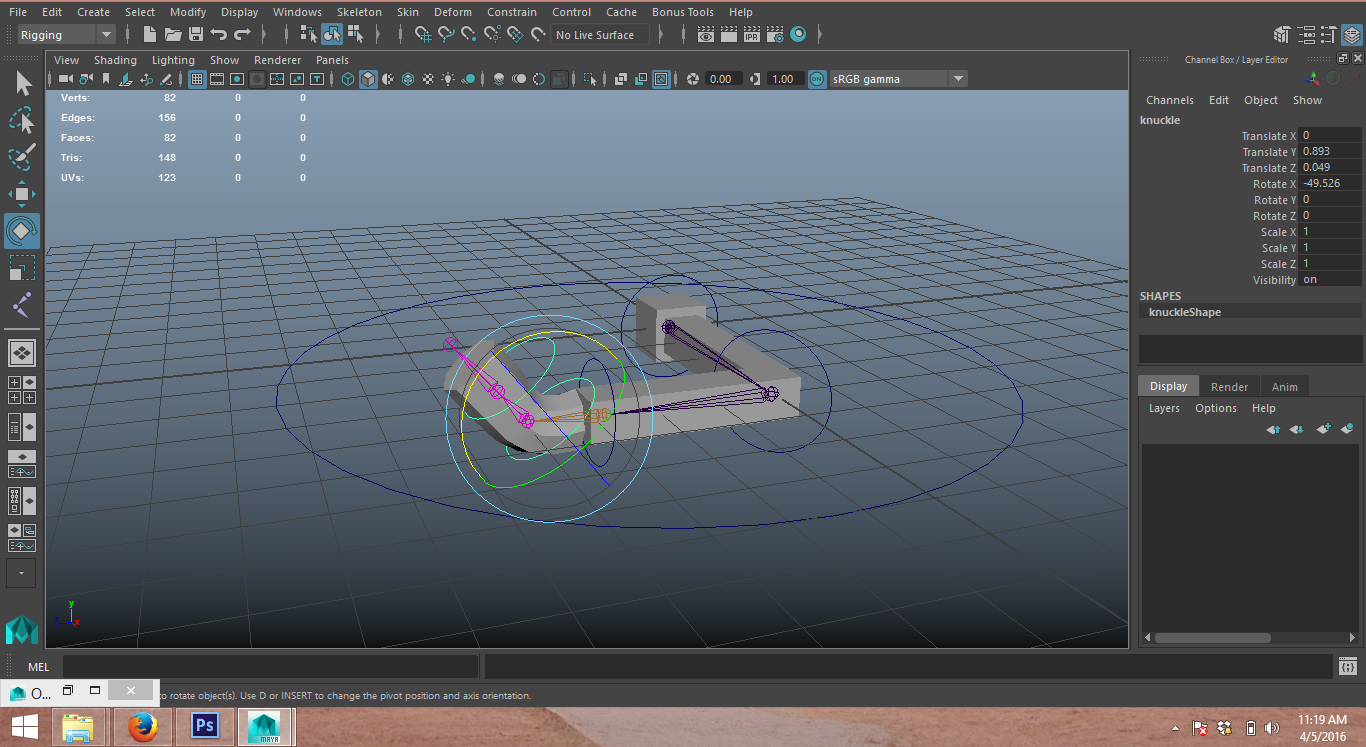This screenshot has height=747, width=1366.
Task: Start IPR render
Action: (x=752, y=35)
